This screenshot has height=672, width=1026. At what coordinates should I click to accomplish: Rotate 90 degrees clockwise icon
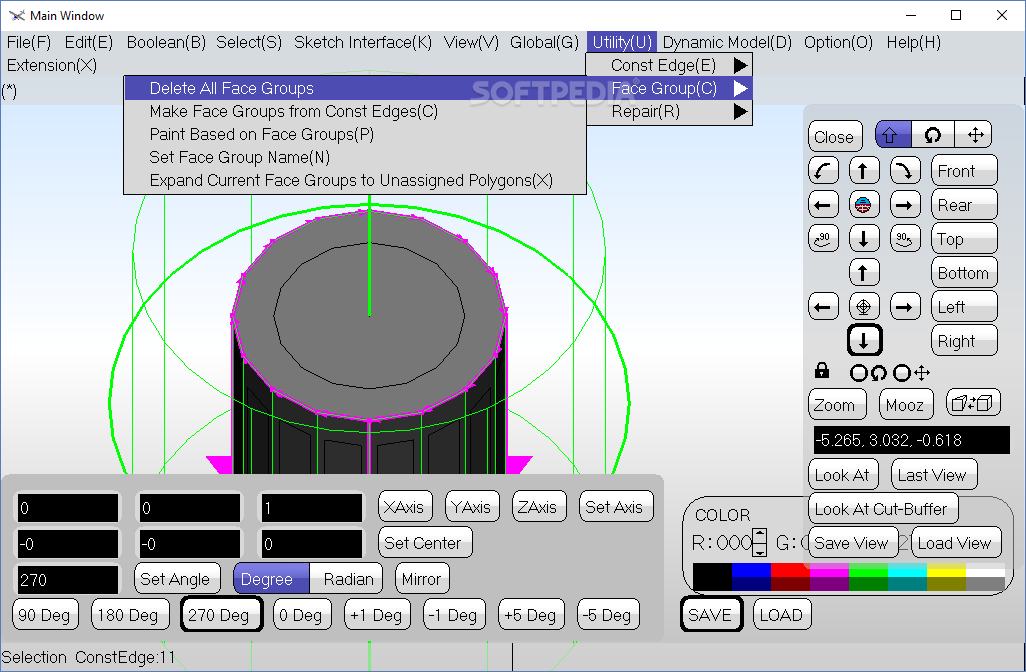905,238
